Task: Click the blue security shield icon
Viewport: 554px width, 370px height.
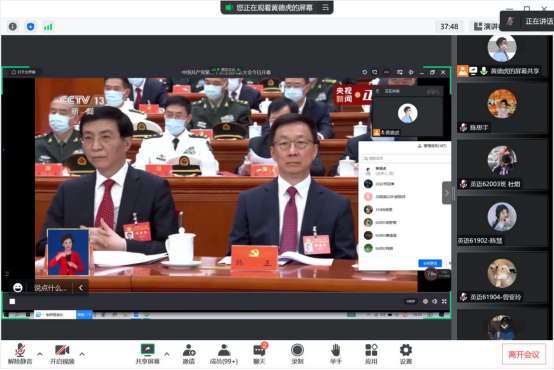Action: click(x=30, y=27)
